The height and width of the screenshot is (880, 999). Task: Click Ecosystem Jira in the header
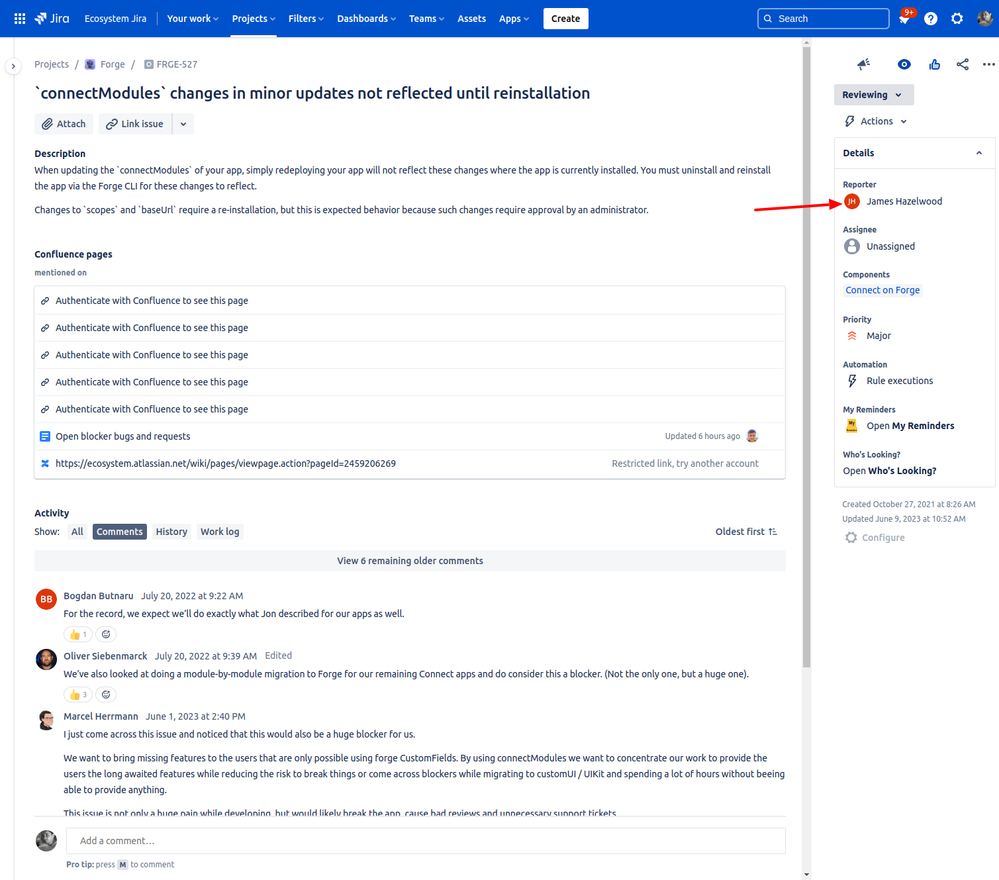click(x=115, y=18)
